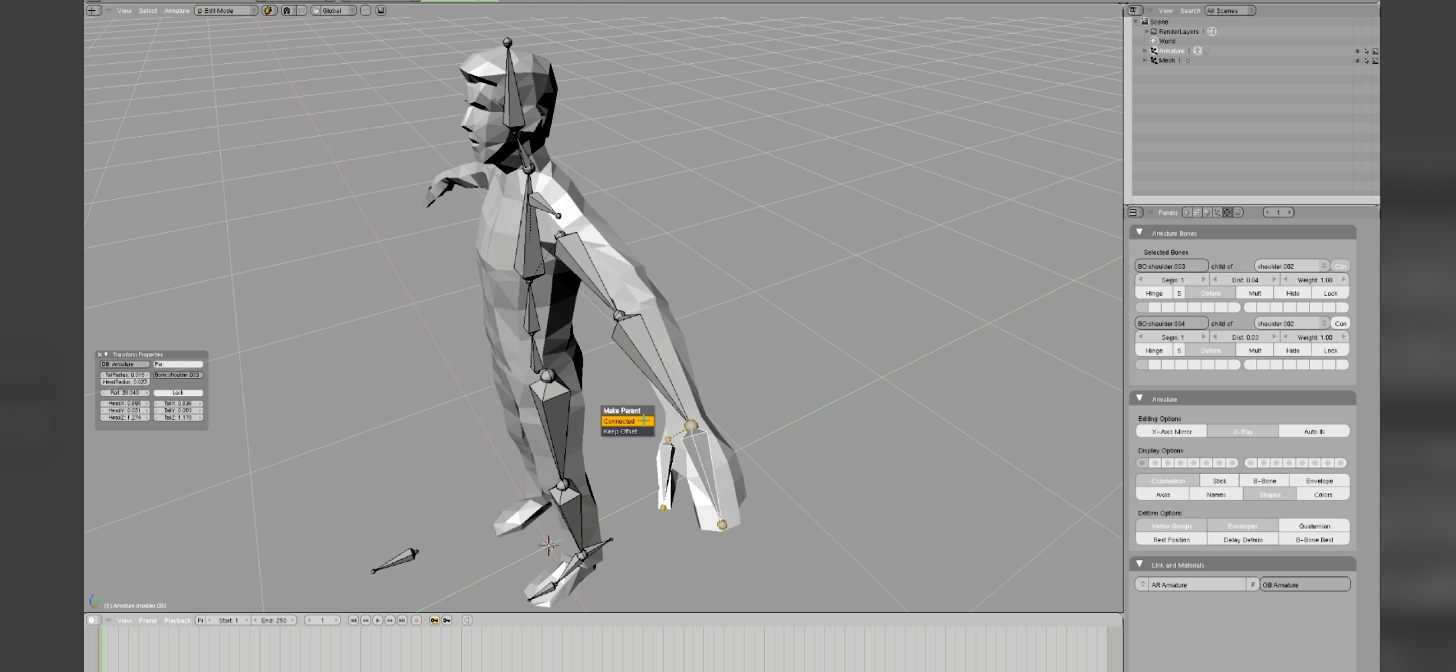Open the View menu in 3D viewport header
The height and width of the screenshot is (672, 1456).
pyautogui.click(x=124, y=10)
